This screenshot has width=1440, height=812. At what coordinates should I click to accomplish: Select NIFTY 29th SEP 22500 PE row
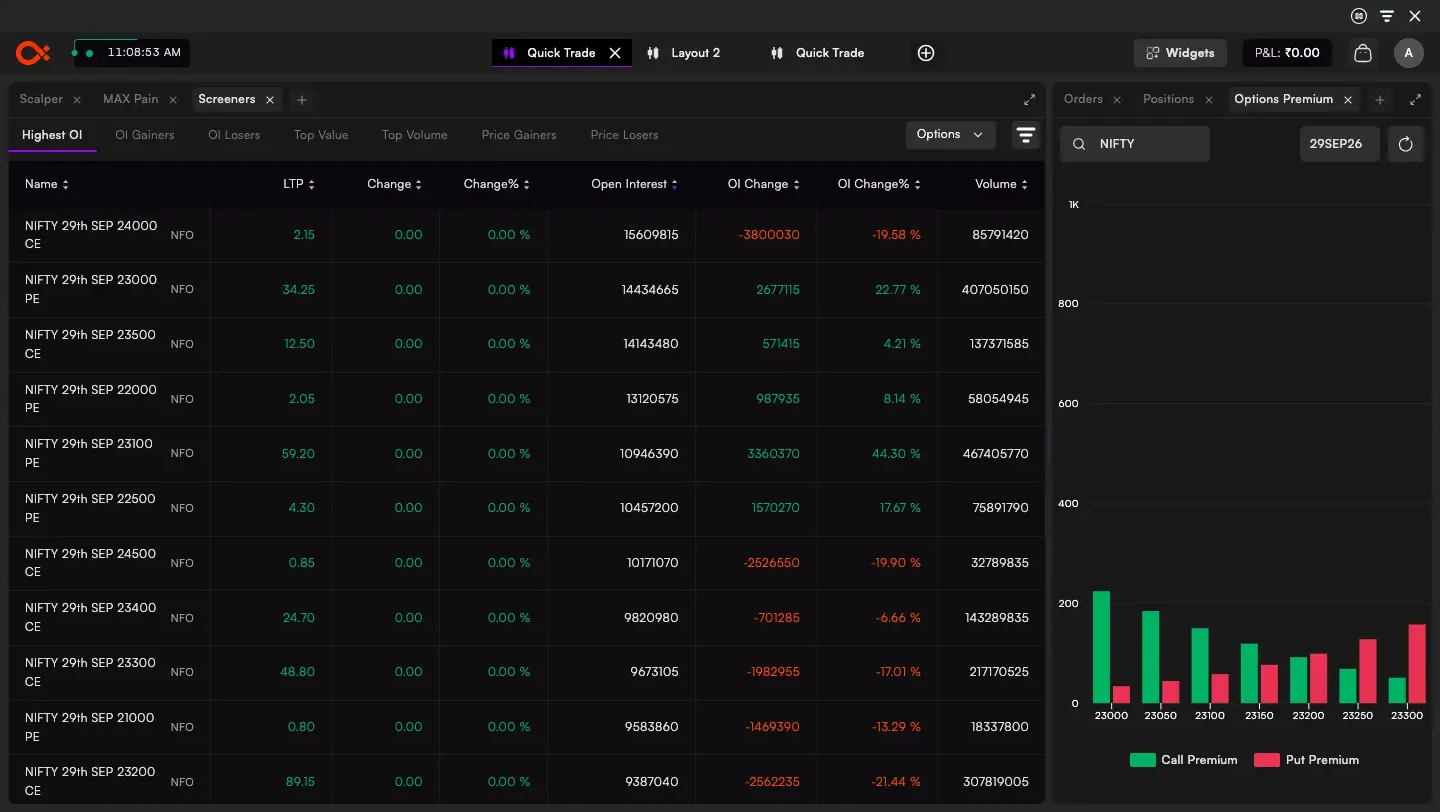click(x=526, y=508)
